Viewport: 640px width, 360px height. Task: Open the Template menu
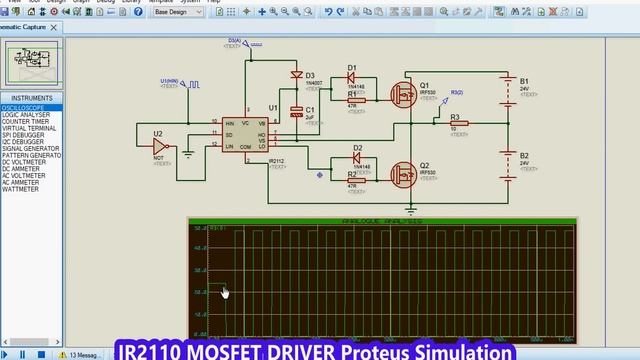pos(160,1)
